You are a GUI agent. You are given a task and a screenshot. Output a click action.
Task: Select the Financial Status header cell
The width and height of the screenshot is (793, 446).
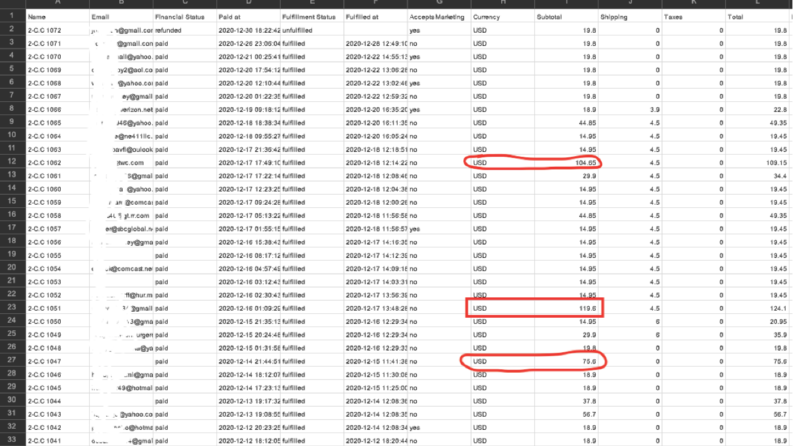185,17
